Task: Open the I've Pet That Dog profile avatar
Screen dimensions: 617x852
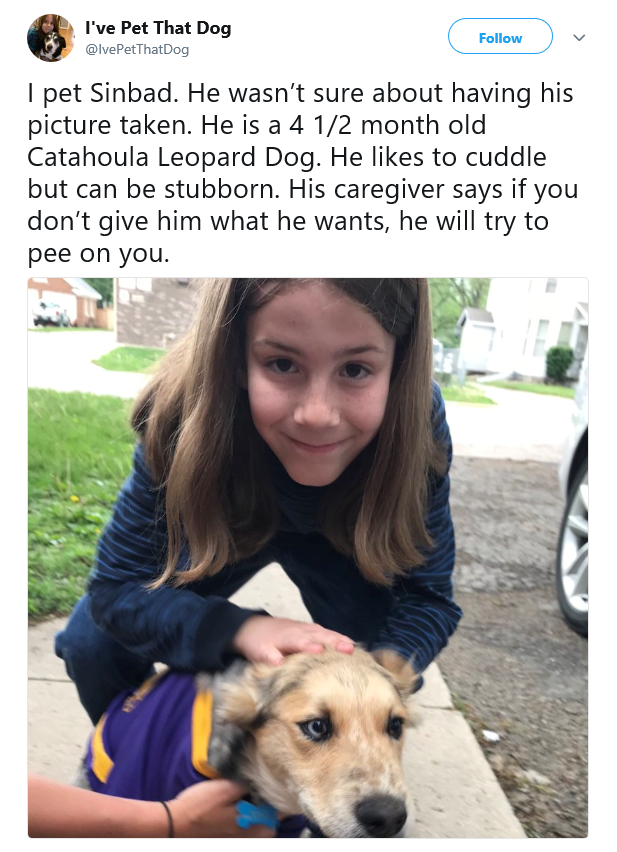Action: (51, 37)
